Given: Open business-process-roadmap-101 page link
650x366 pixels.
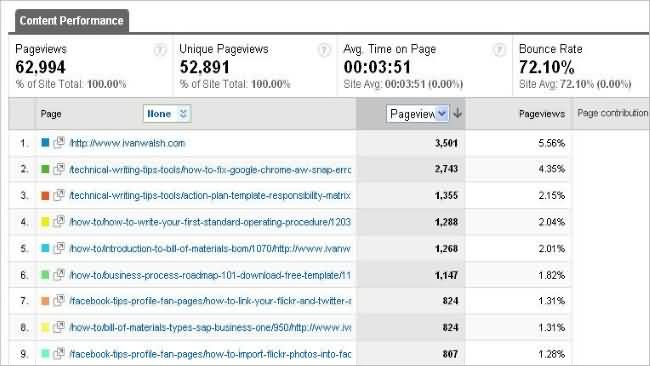Looking at the screenshot, I should [210, 275].
